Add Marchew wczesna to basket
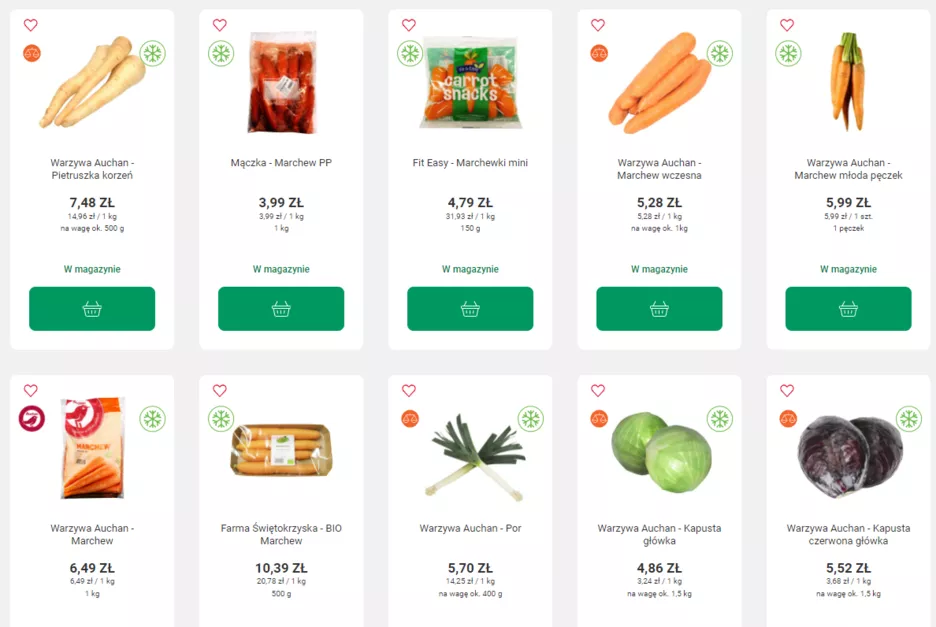 pyautogui.click(x=659, y=309)
